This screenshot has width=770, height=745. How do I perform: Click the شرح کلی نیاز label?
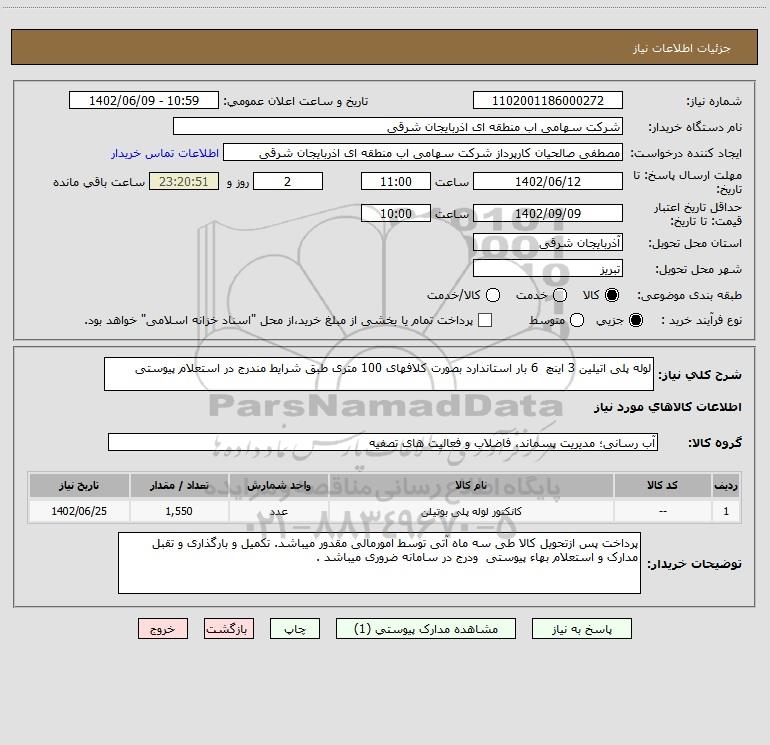point(700,375)
